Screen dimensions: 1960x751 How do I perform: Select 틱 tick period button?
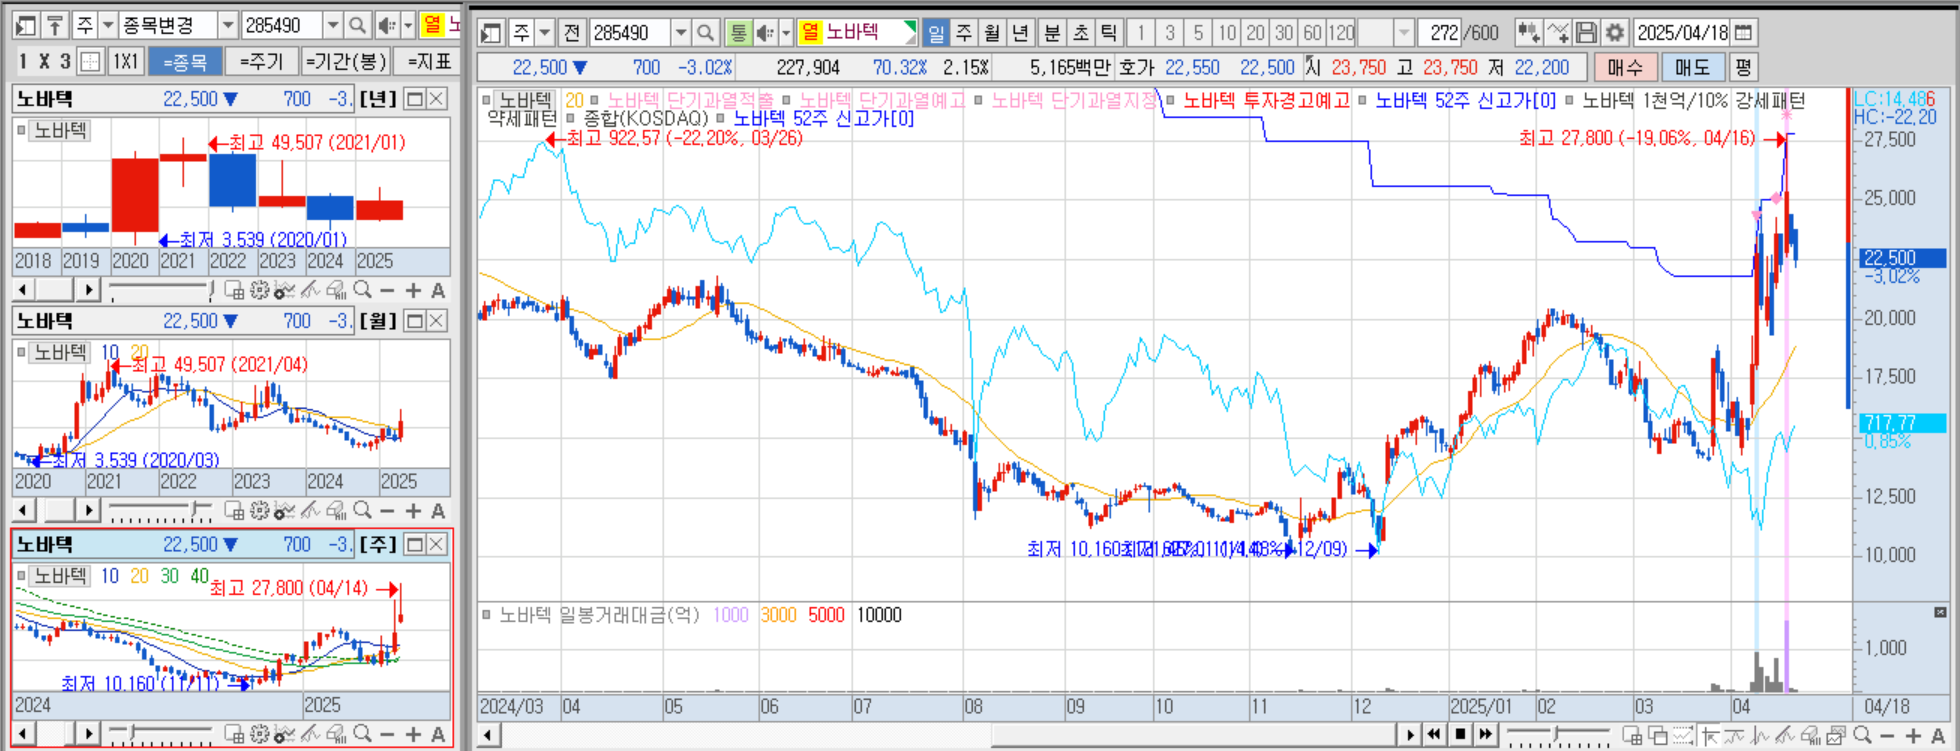click(1109, 33)
